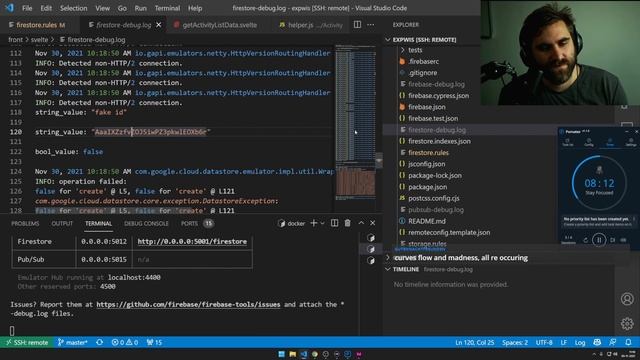Show the Debug Console panel tab
The height and width of the screenshot is (360, 640).
tap(146, 223)
